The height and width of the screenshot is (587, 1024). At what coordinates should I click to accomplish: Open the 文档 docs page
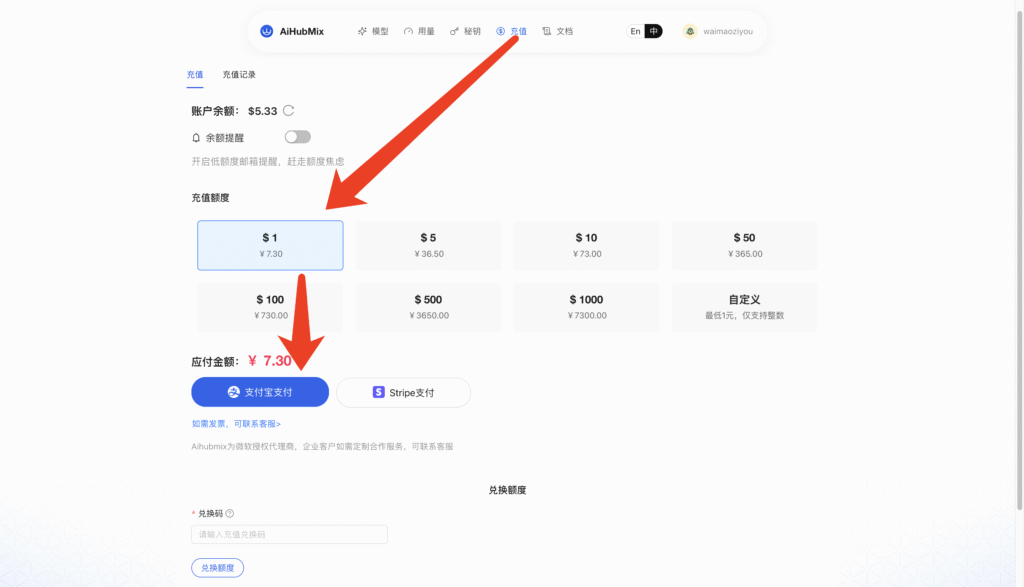557,31
